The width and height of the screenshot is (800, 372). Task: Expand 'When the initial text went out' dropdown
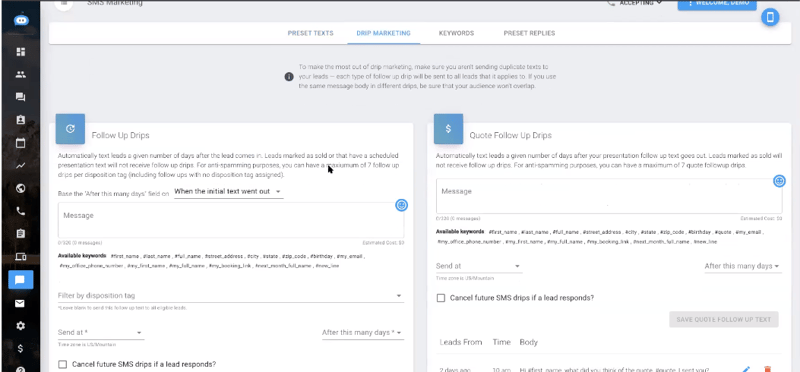(229, 192)
